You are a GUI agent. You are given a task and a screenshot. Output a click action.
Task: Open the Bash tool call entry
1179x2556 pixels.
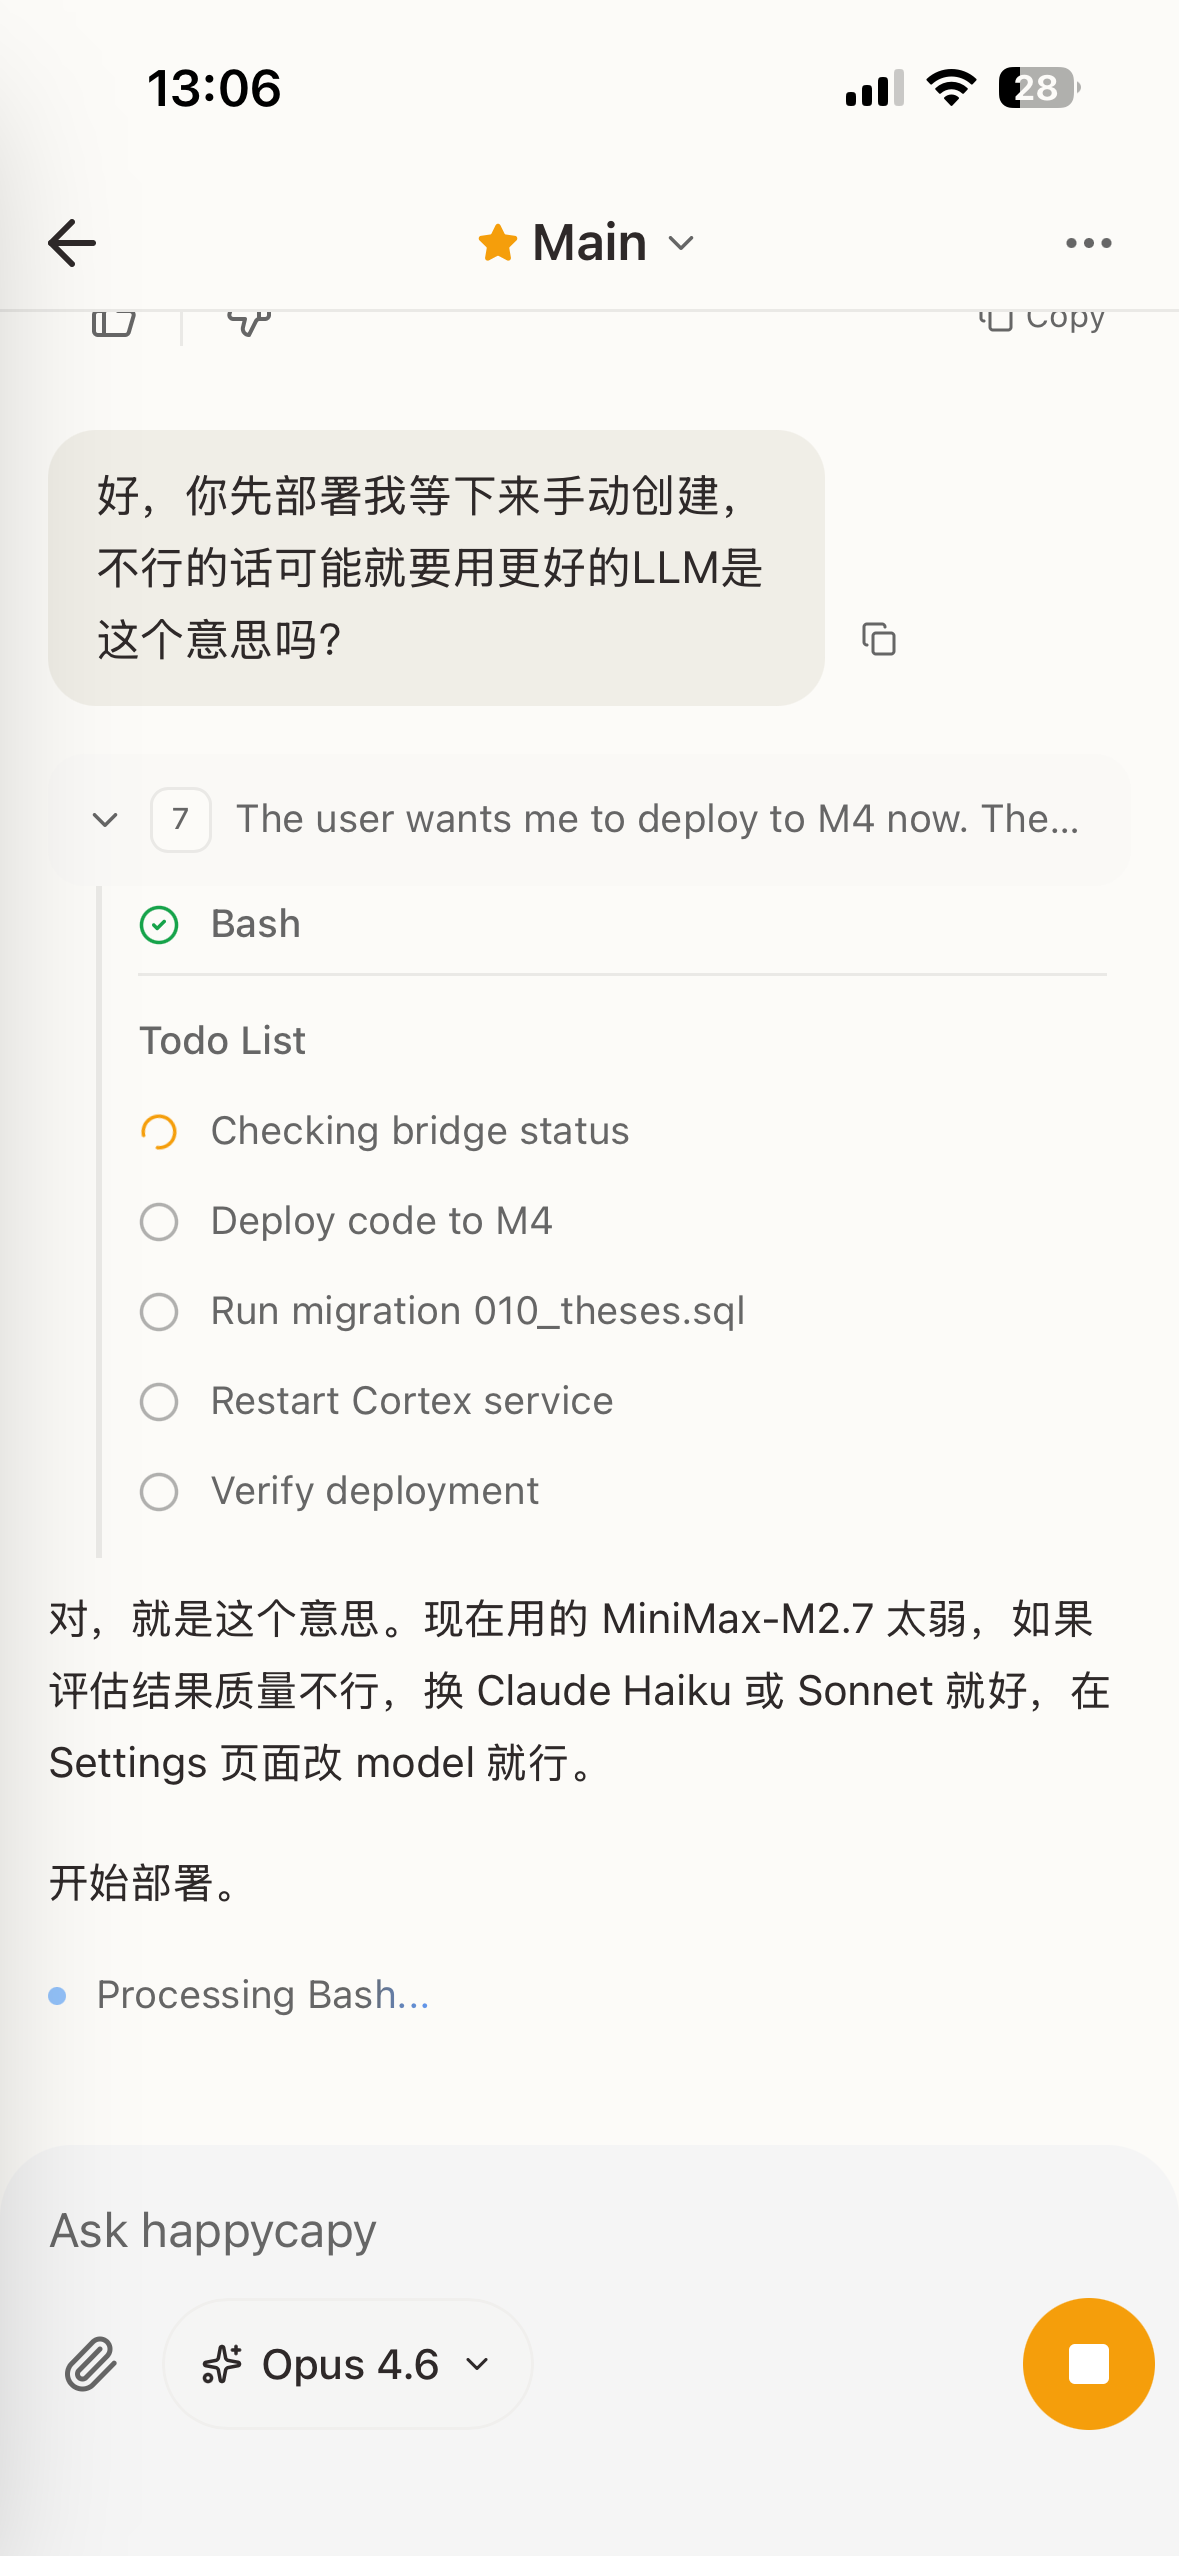[256, 925]
